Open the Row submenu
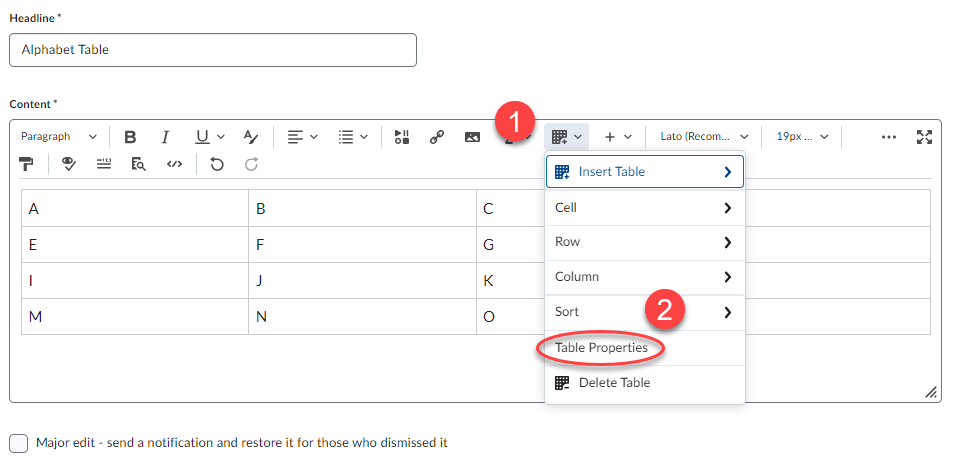 tap(645, 242)
